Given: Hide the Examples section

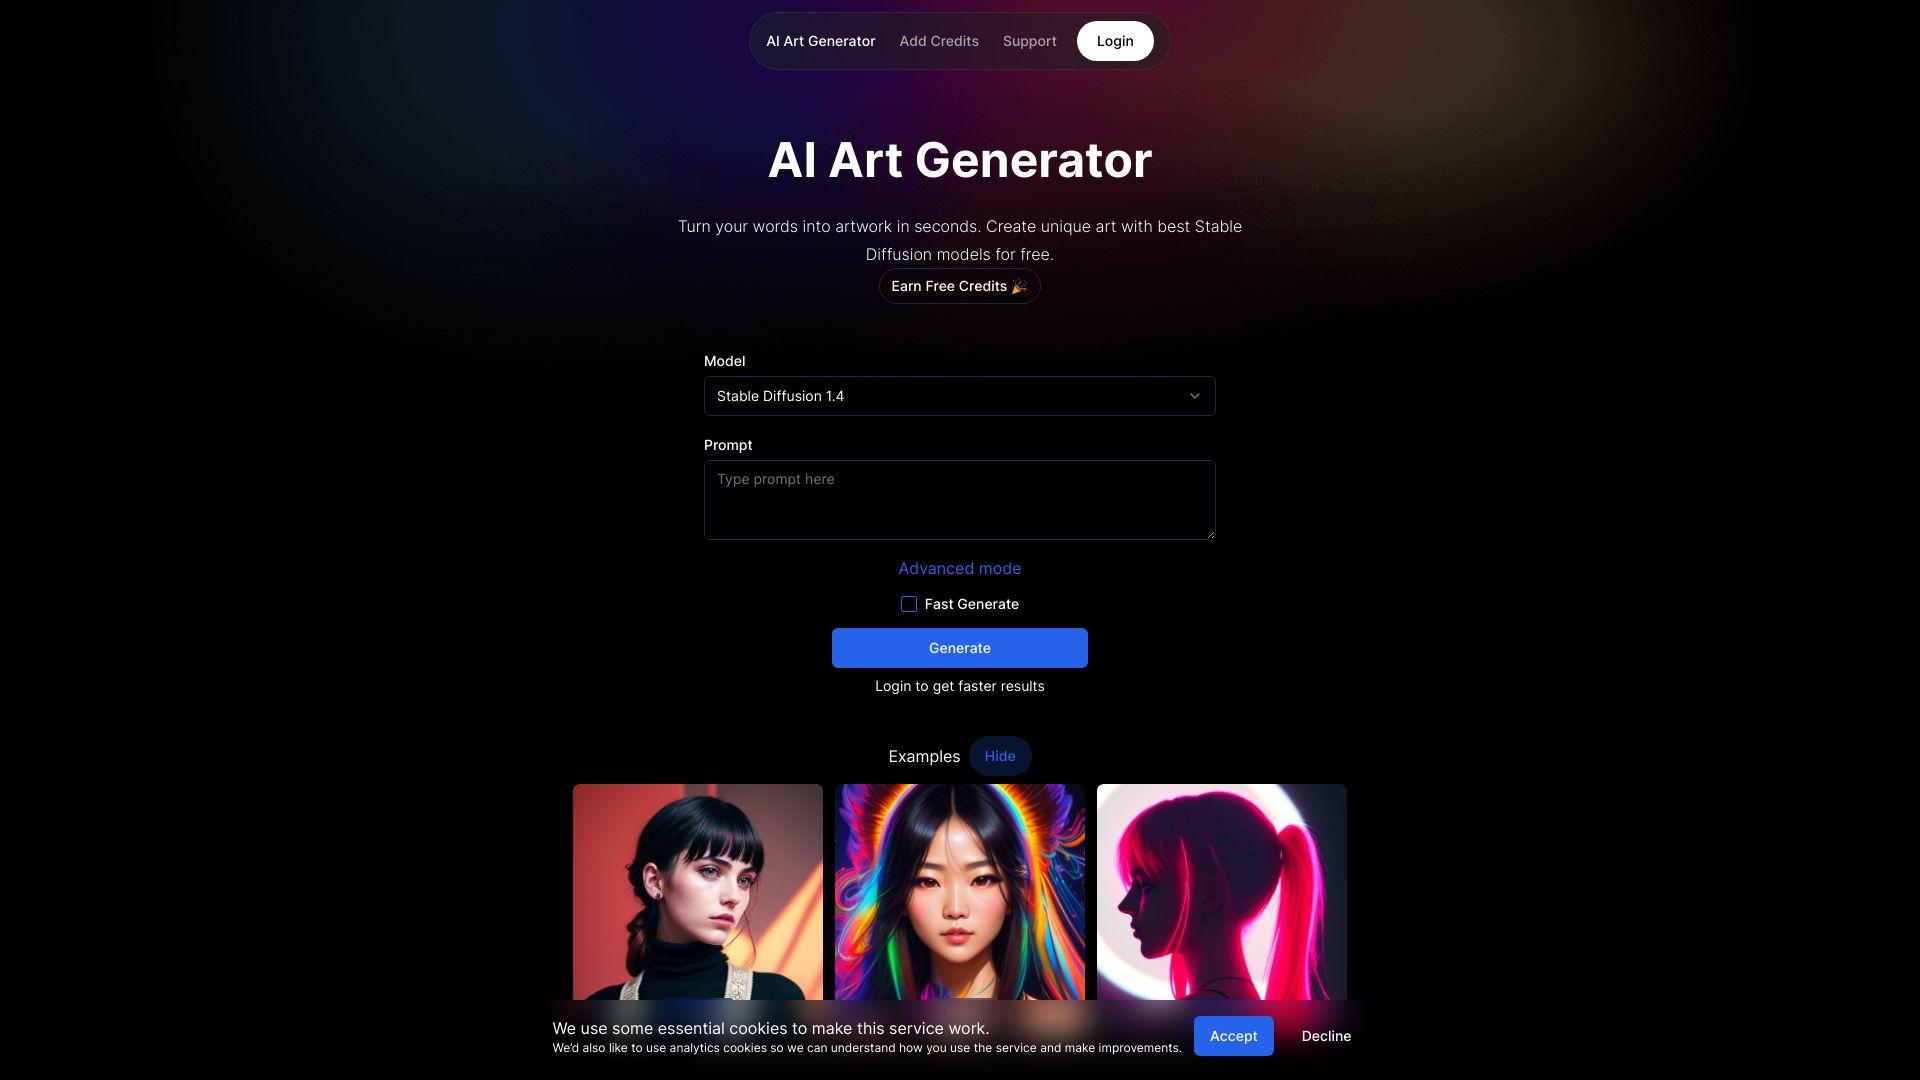Looking at the screenshot, I should click(x=1000, y=756).
